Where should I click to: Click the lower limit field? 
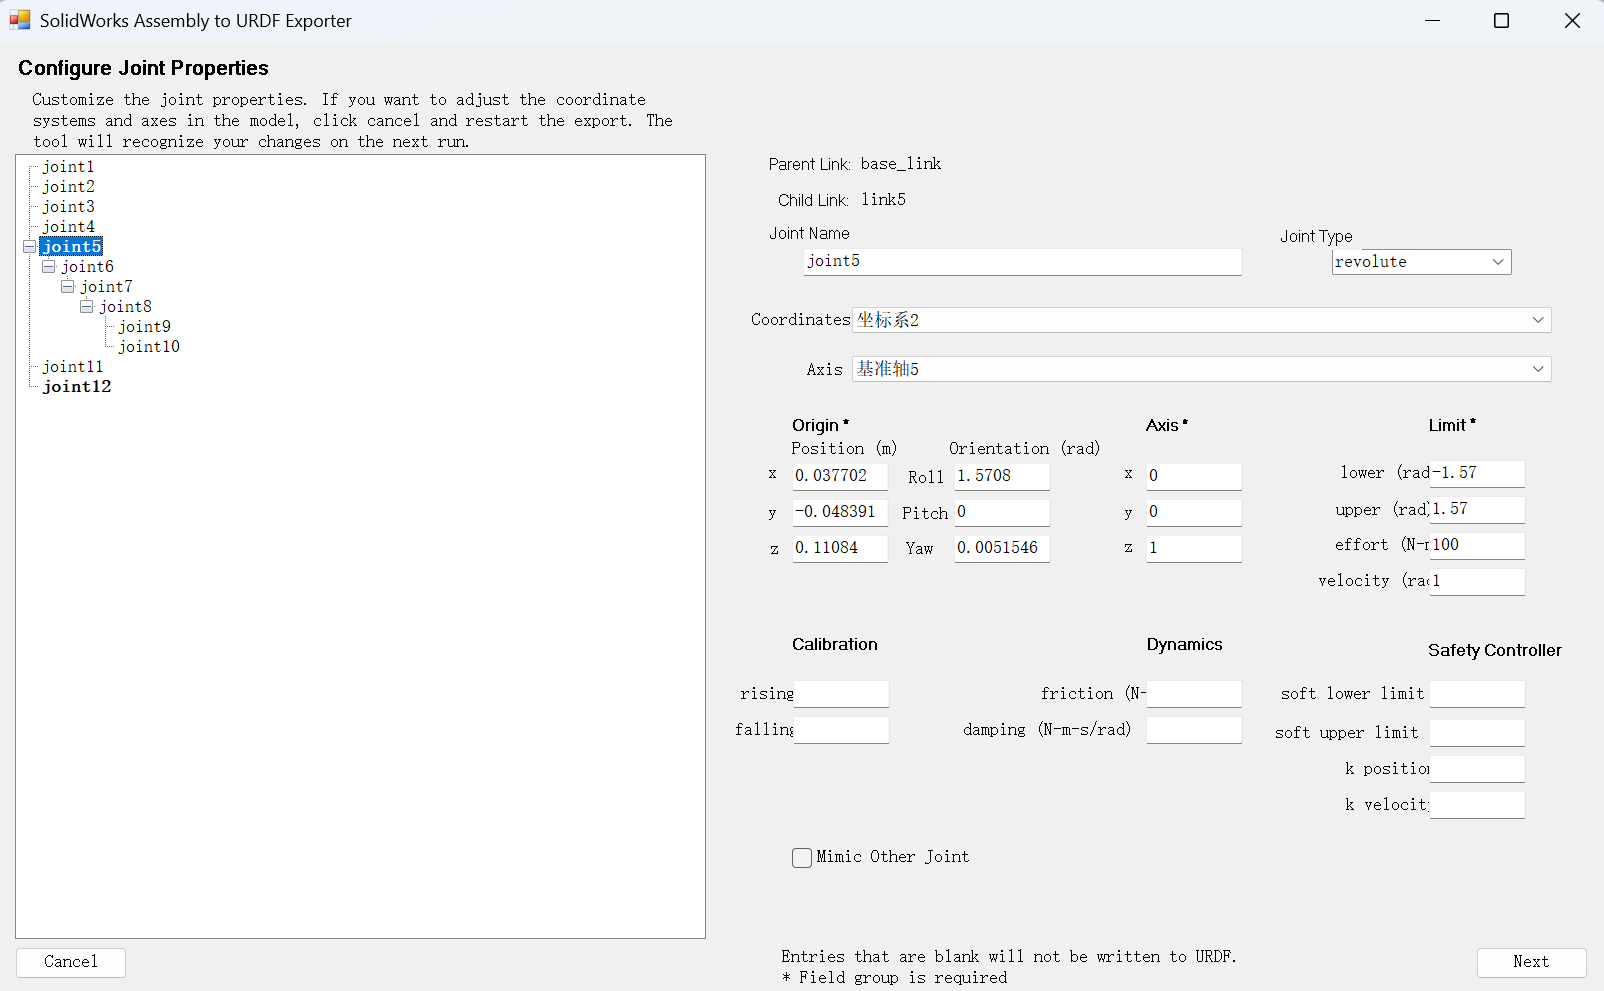click(1477, 473)
